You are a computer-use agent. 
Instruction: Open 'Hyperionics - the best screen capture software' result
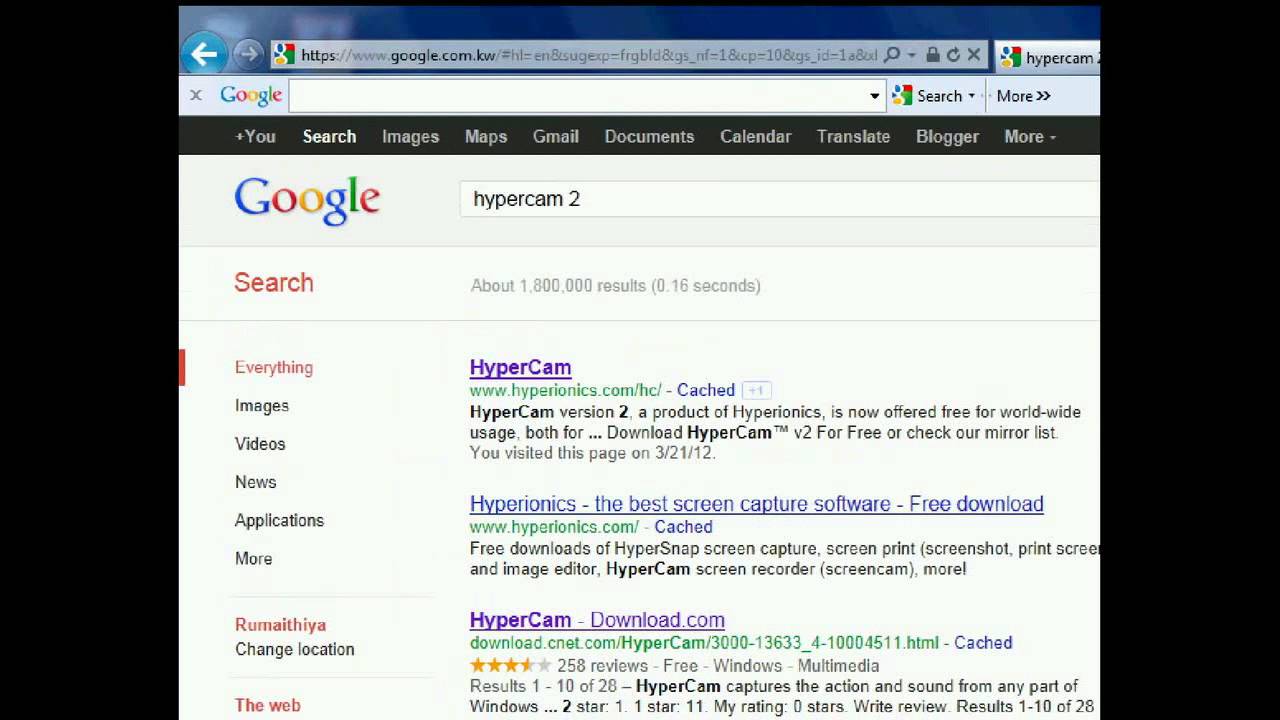point(756,503)
